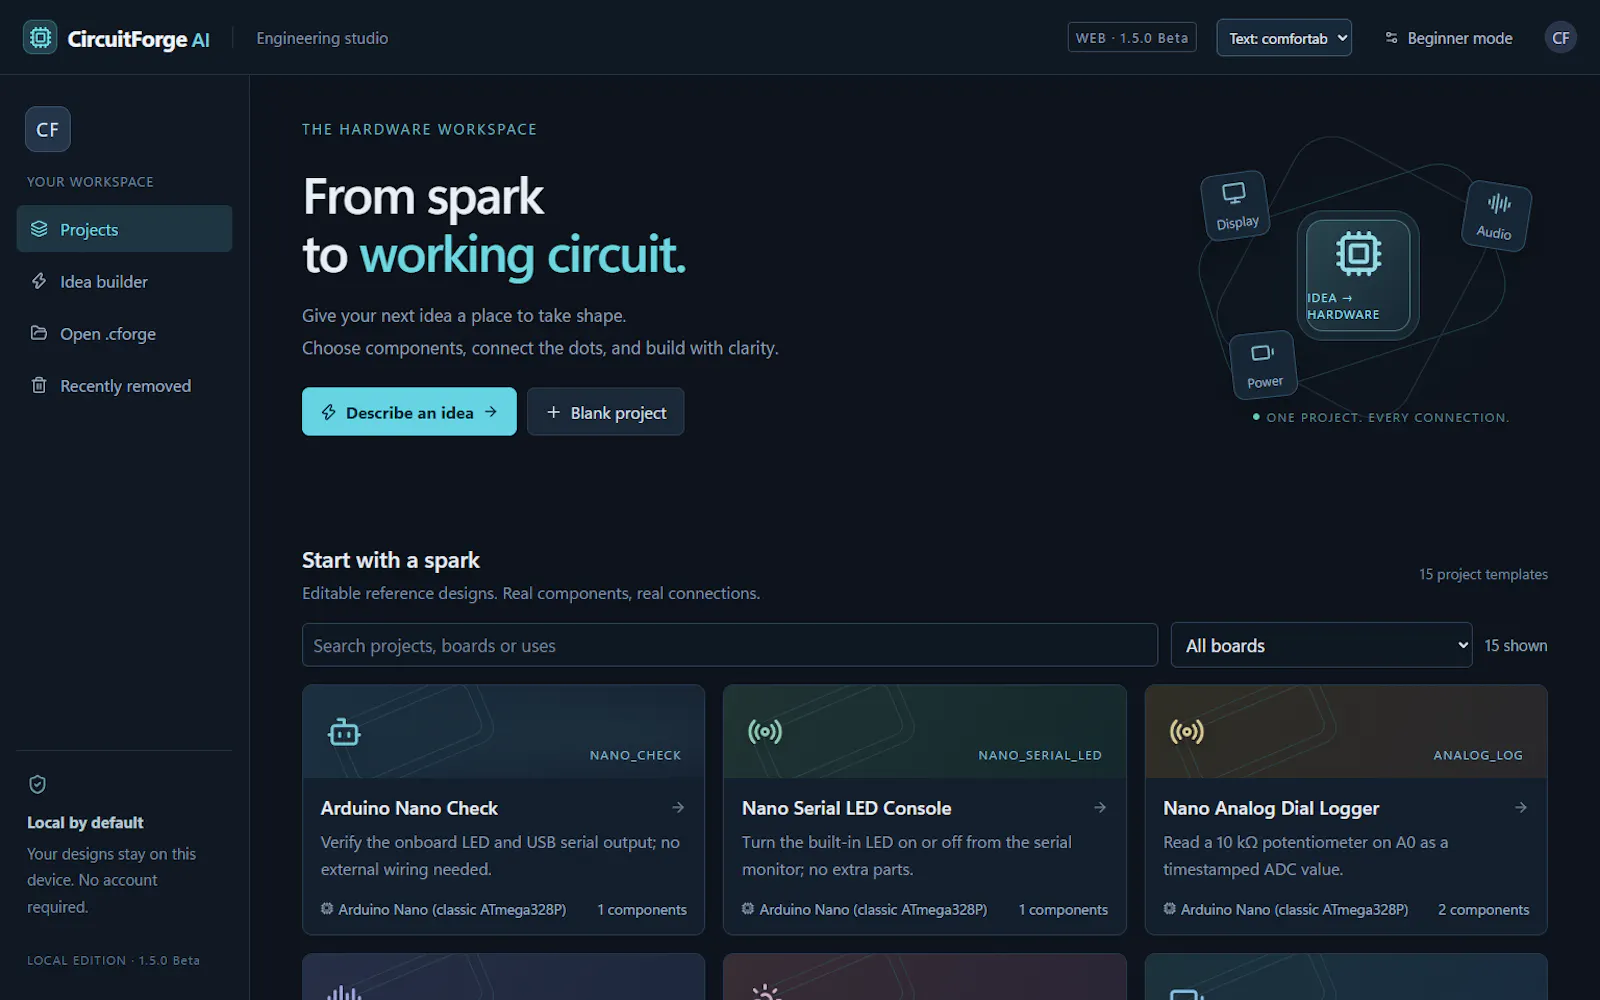
Task: Click the CF workspace badge in sidebar
Action: pos(48,129)
